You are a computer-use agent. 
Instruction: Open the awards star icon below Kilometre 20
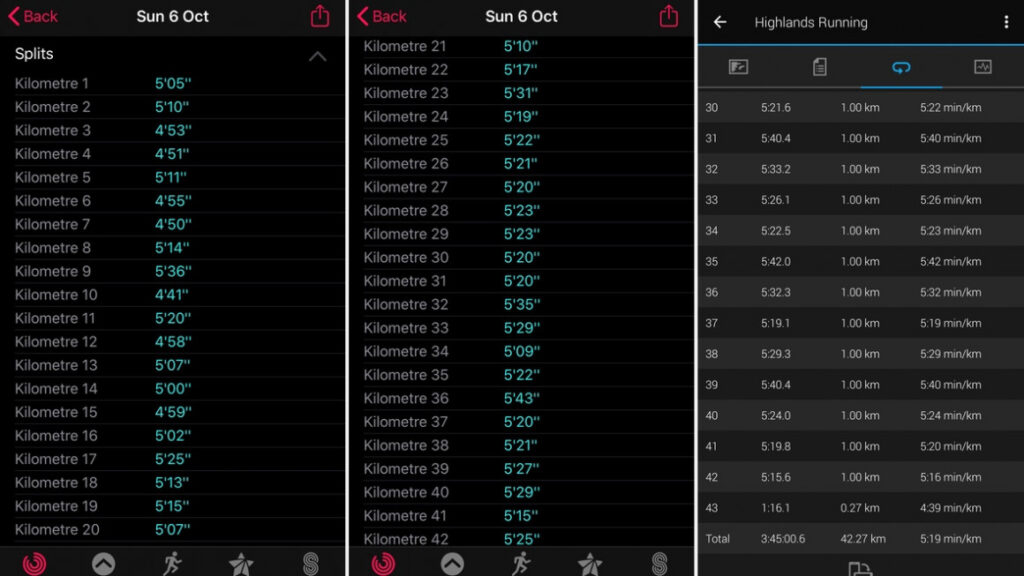click(241, 563)
